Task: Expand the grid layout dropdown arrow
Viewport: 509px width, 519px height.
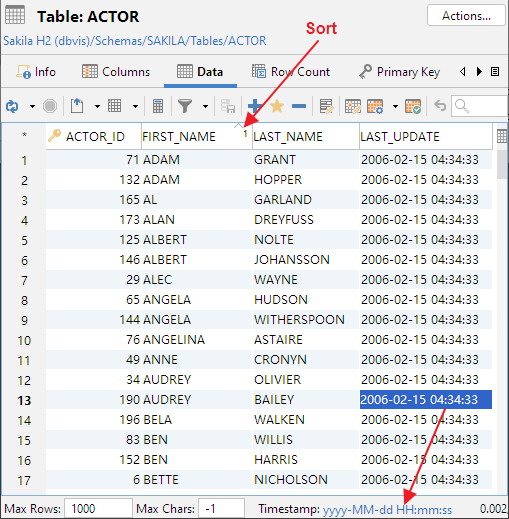Action: click(x=135, y=107)
